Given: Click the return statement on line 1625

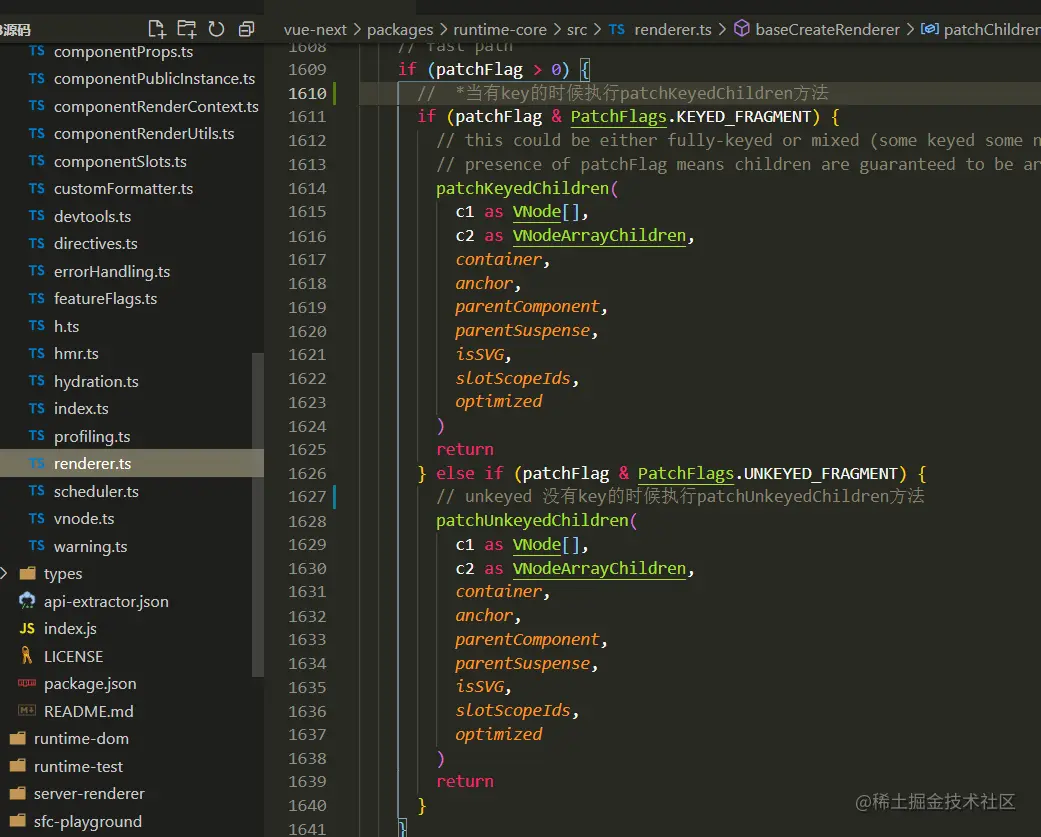Looking at the screenshot, I should pyautogui.click(x=465, y=449).
